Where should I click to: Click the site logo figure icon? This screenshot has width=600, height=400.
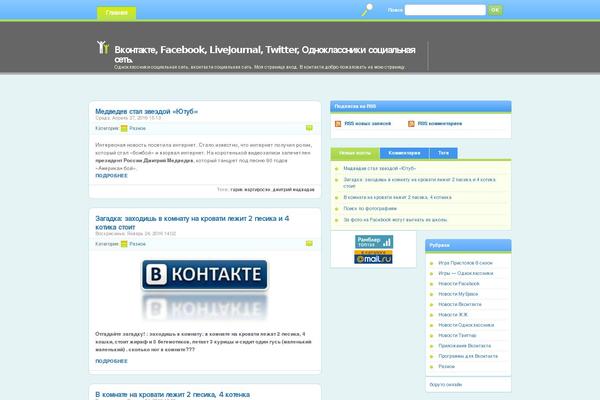(103, 47)
